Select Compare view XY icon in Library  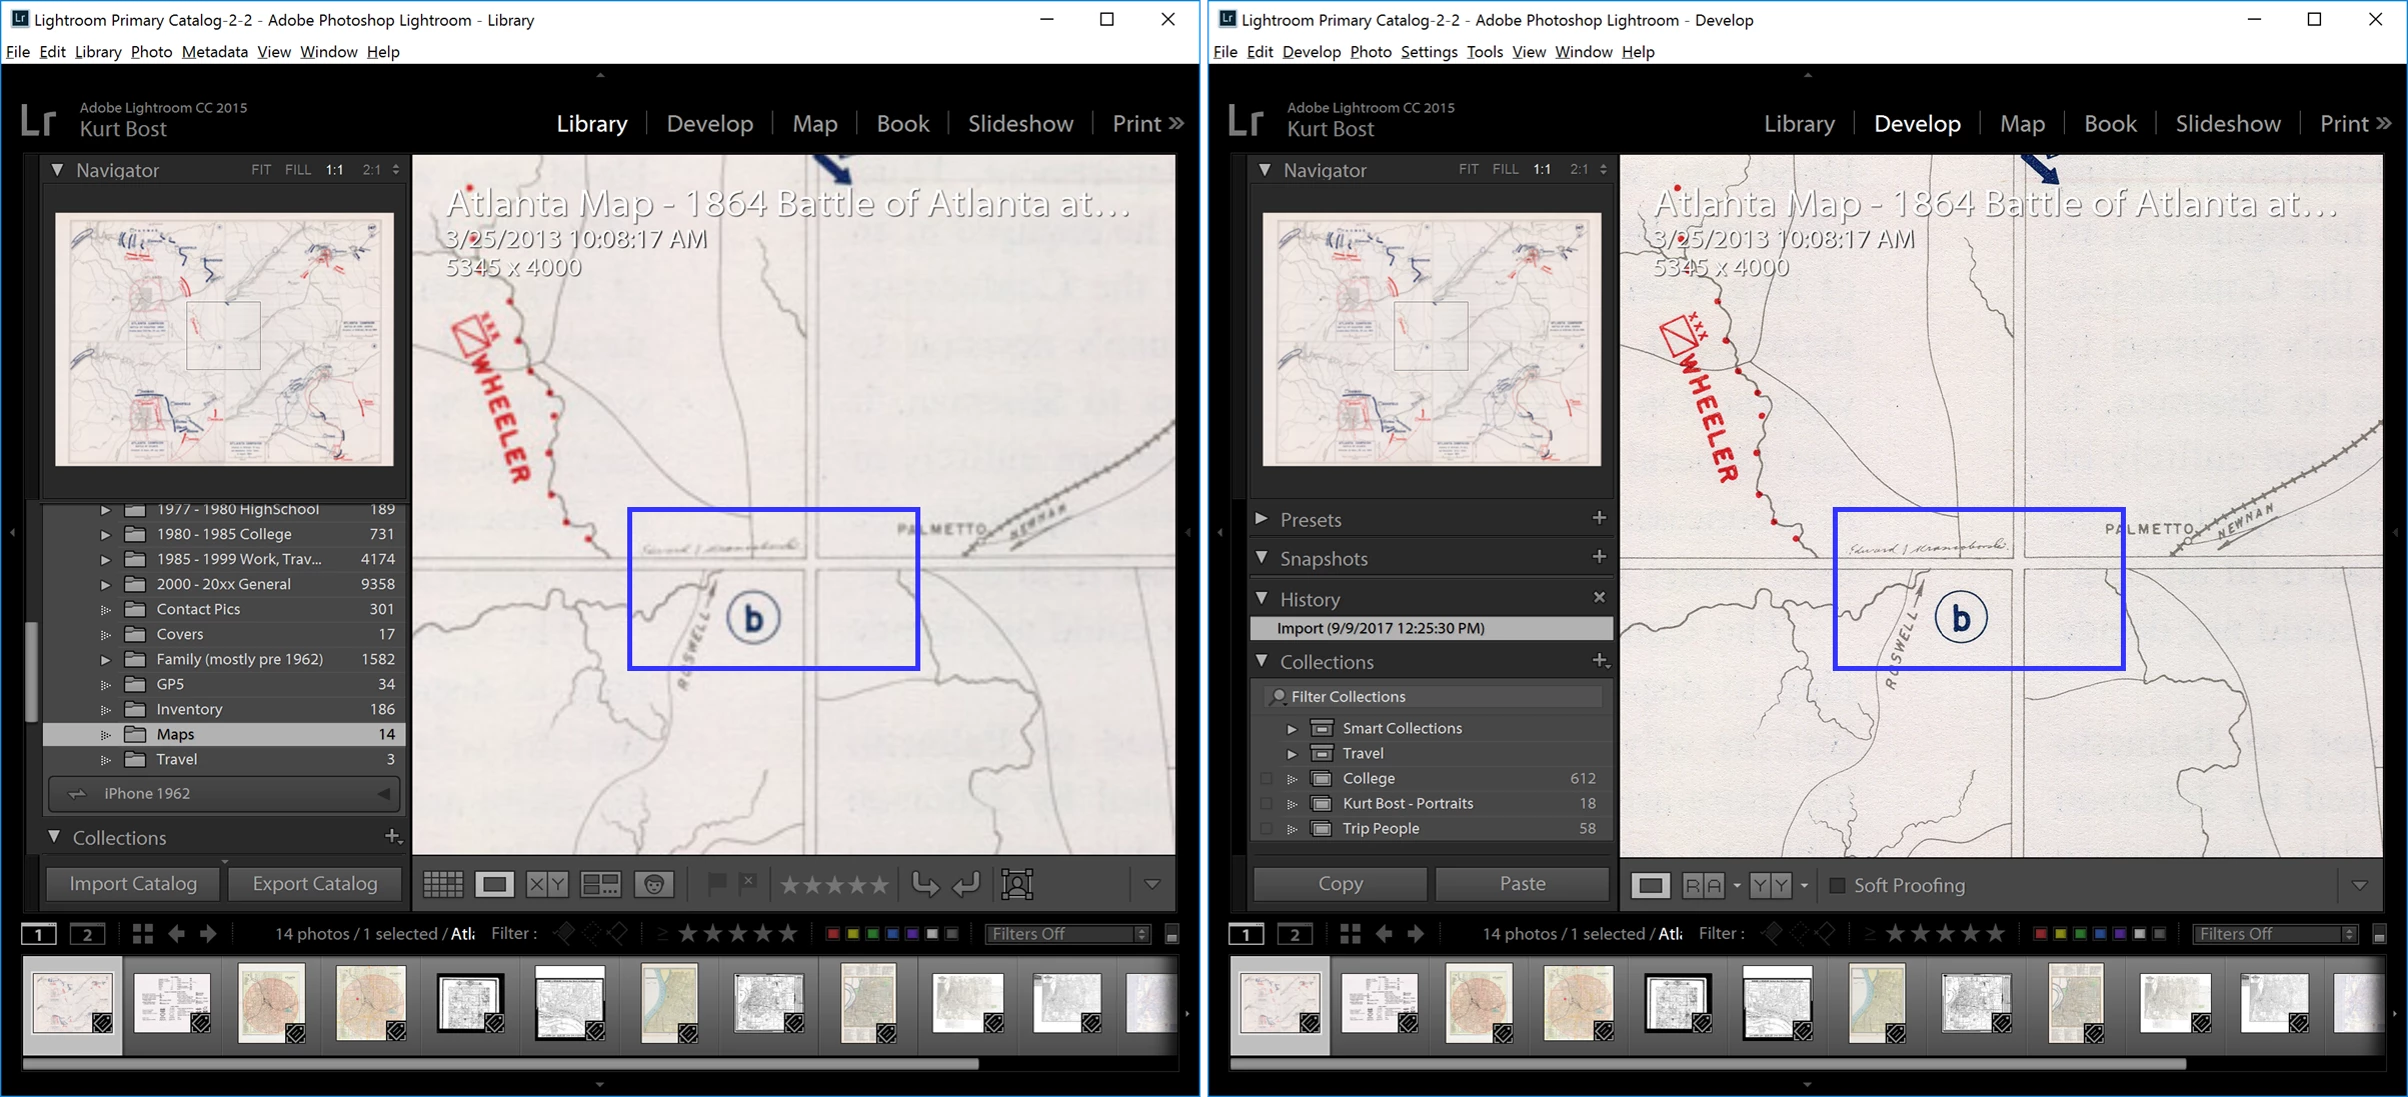pos(547,884)
